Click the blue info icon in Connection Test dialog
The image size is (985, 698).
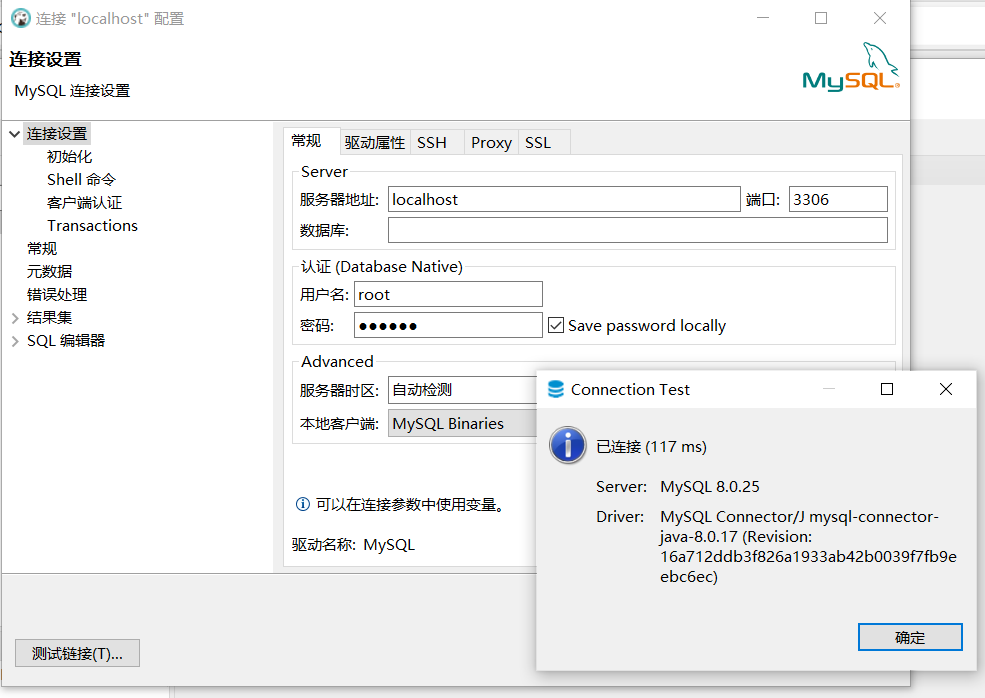[x=567, y=445]
